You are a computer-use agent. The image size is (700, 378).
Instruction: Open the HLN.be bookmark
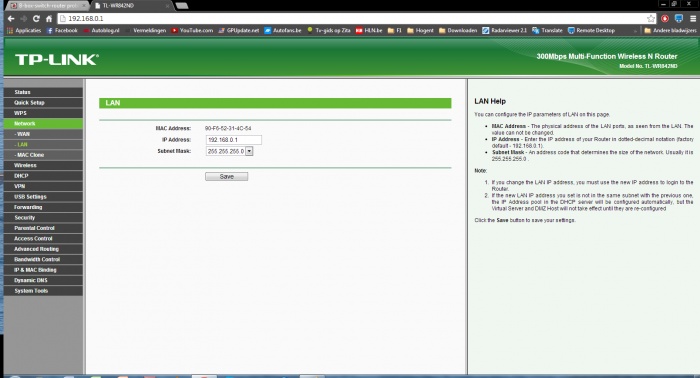pos(369,30)
